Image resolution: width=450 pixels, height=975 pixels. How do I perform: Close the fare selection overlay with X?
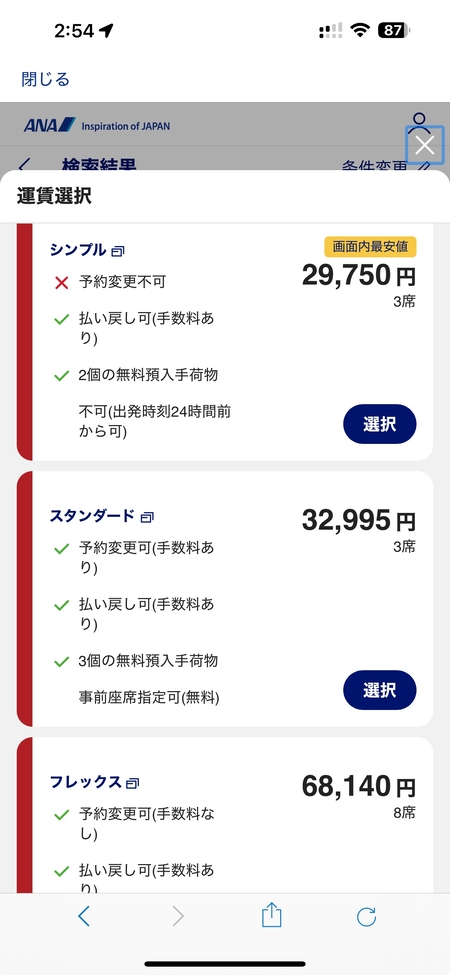pos(425,145)
